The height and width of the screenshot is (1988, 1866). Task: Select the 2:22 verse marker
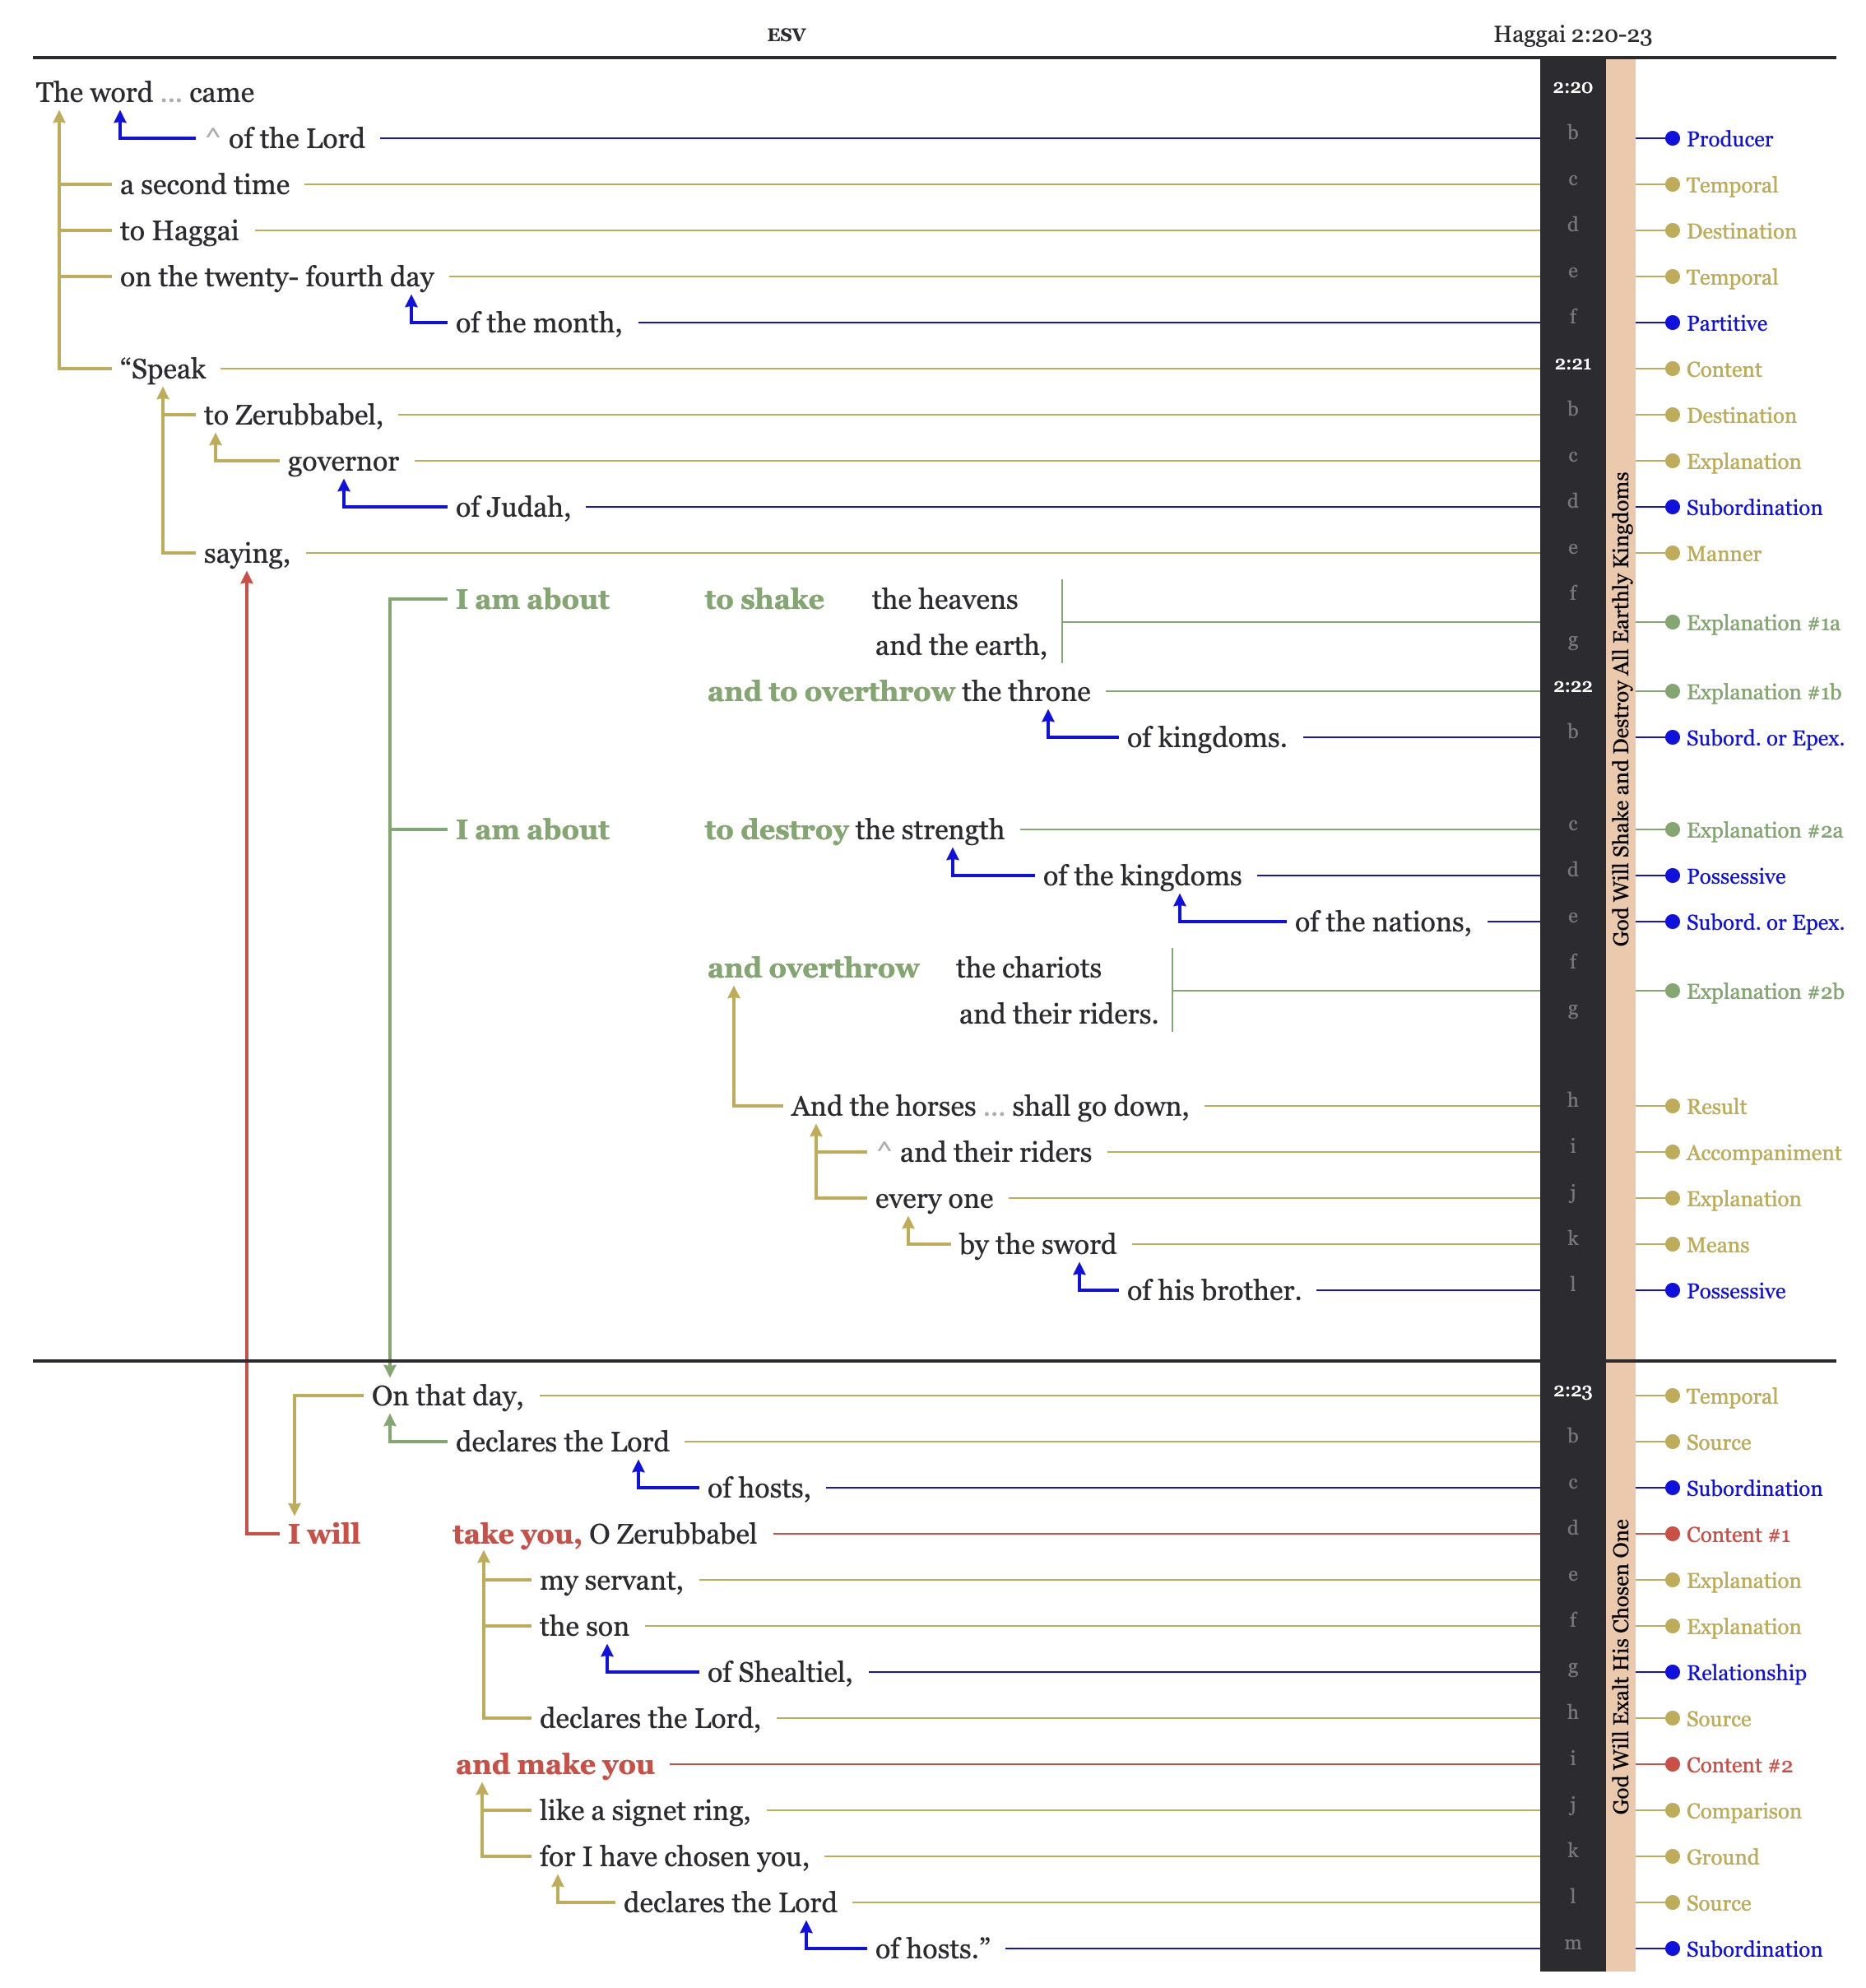1572,686
